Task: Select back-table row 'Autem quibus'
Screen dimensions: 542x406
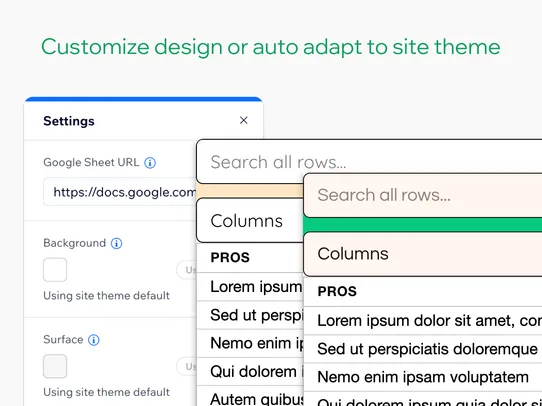Action: coord(250,396)
